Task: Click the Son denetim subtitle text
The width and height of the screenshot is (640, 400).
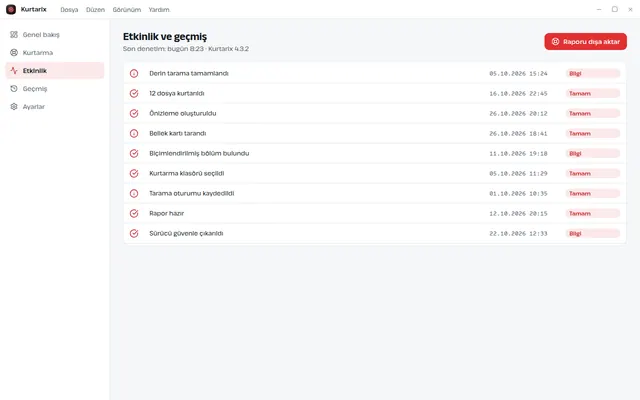Action: [186, 49]
